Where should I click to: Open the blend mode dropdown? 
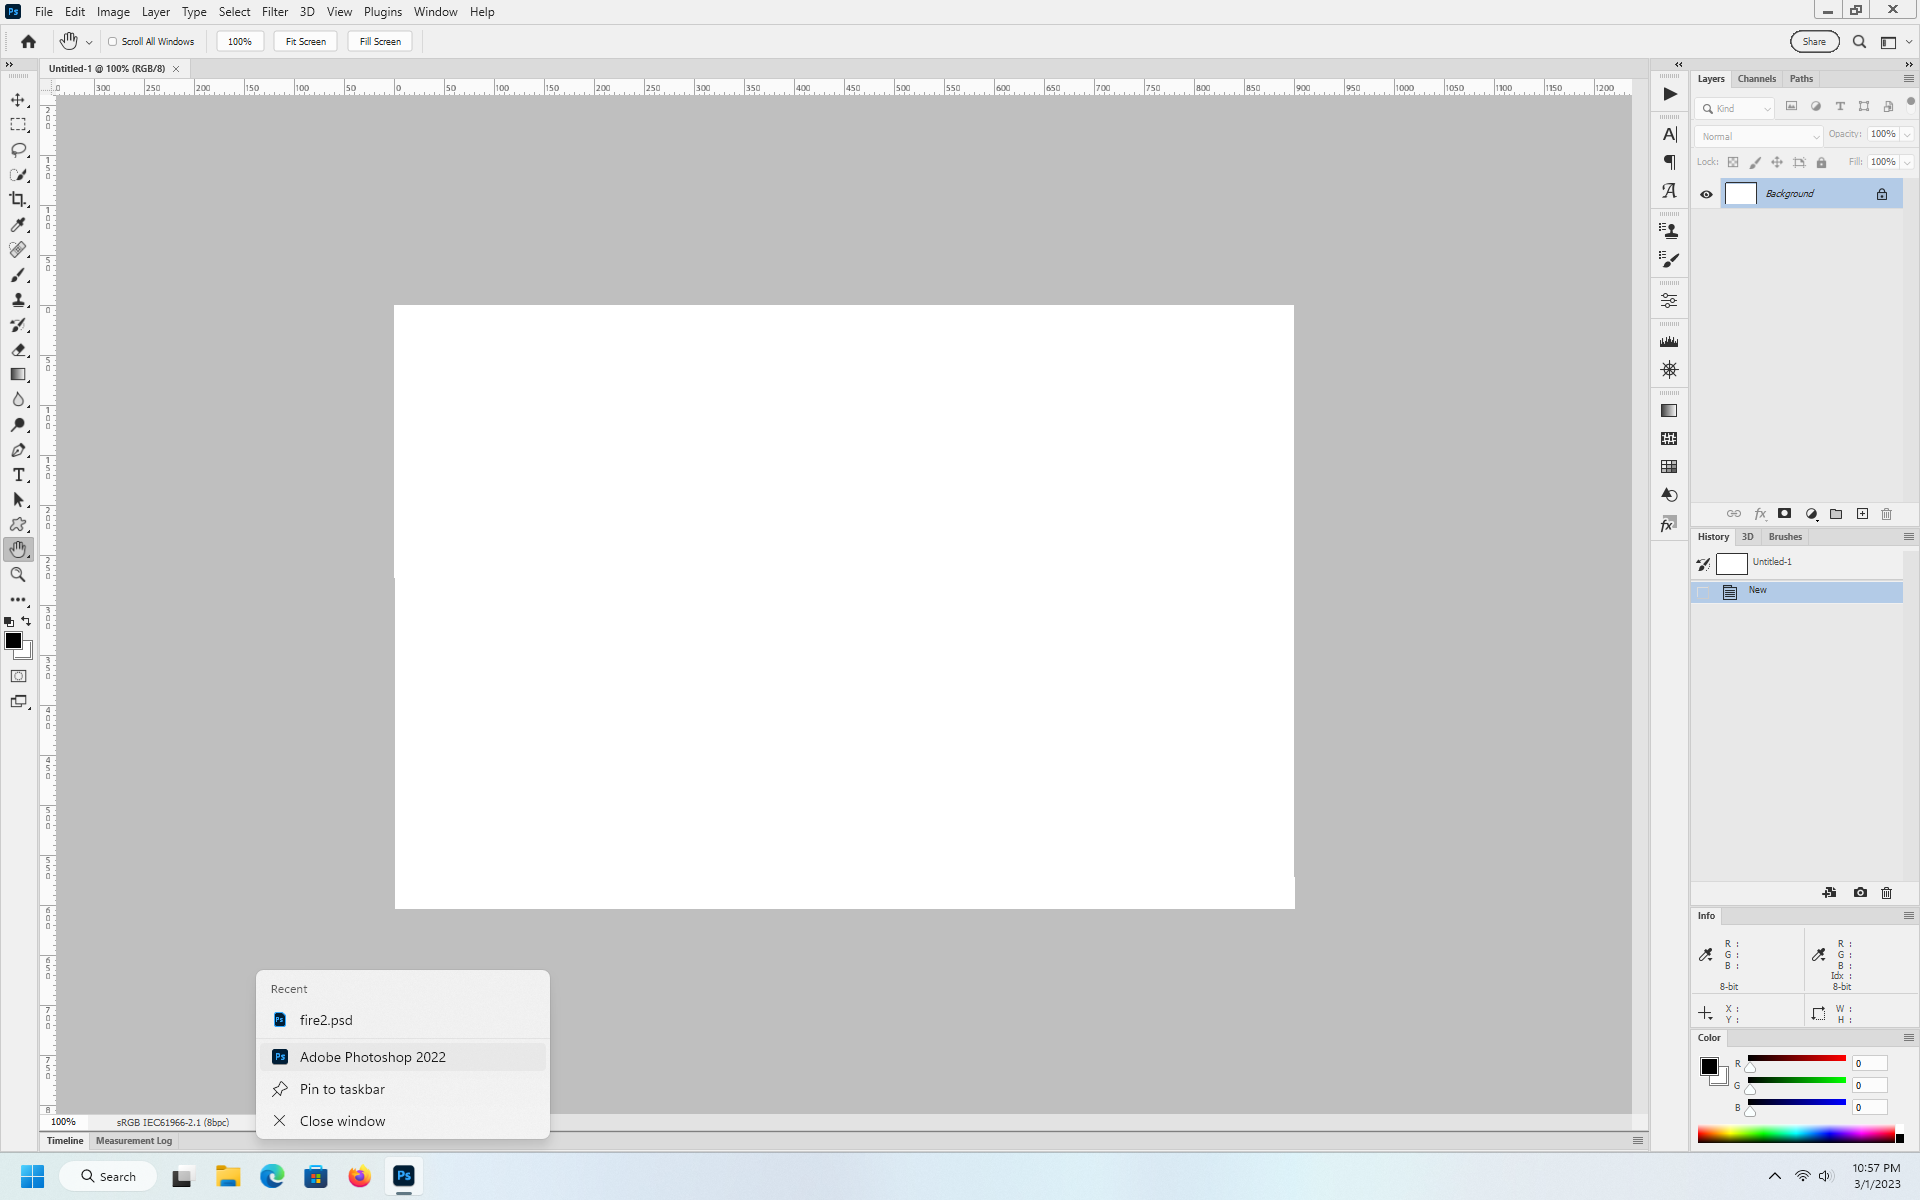pos(1759,136)
